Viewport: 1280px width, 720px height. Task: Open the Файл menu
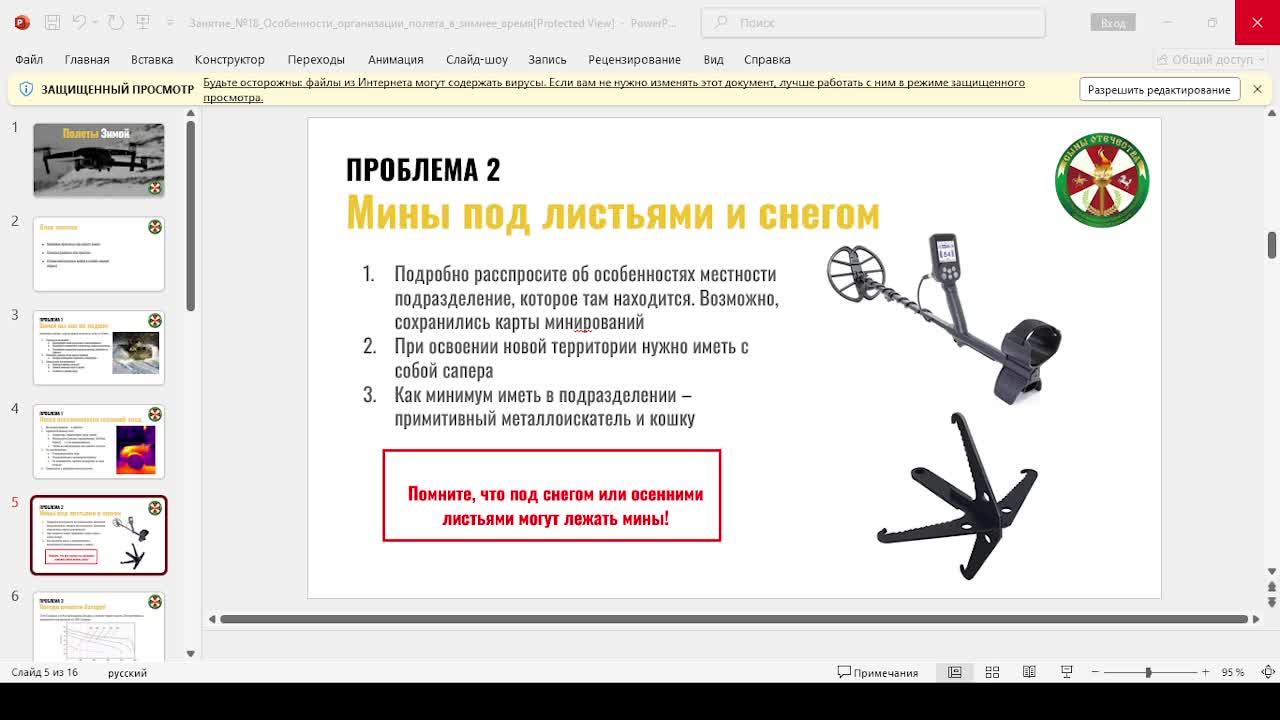(29, 59)
